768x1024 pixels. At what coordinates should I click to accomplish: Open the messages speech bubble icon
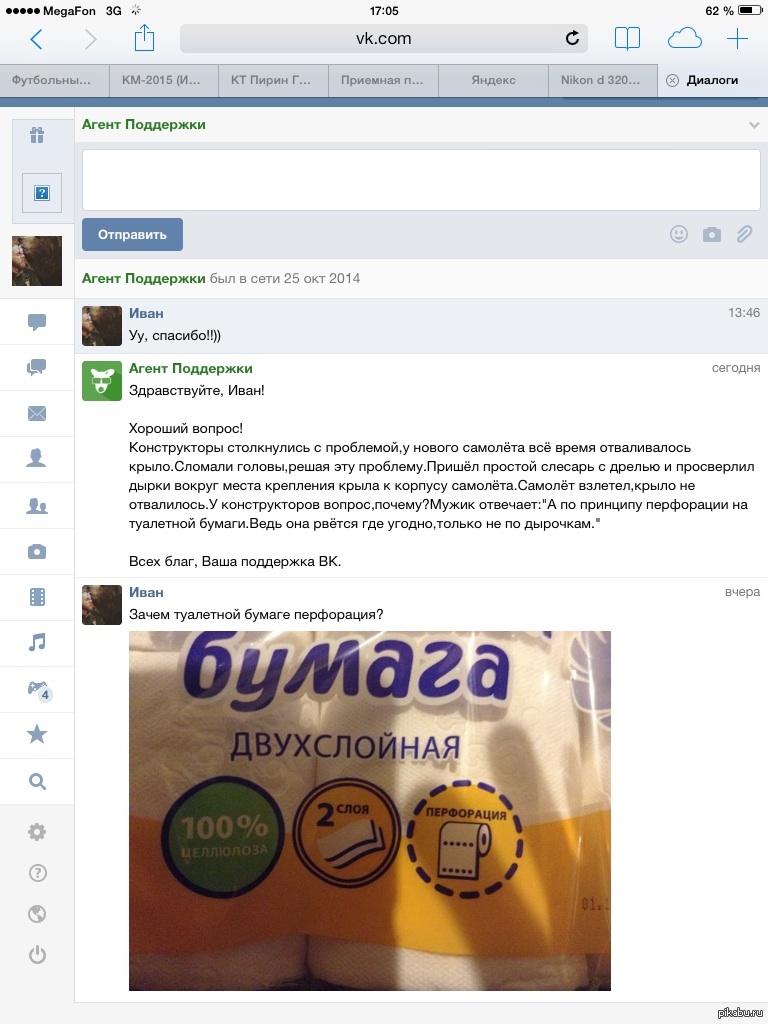[x=37, y=321]
